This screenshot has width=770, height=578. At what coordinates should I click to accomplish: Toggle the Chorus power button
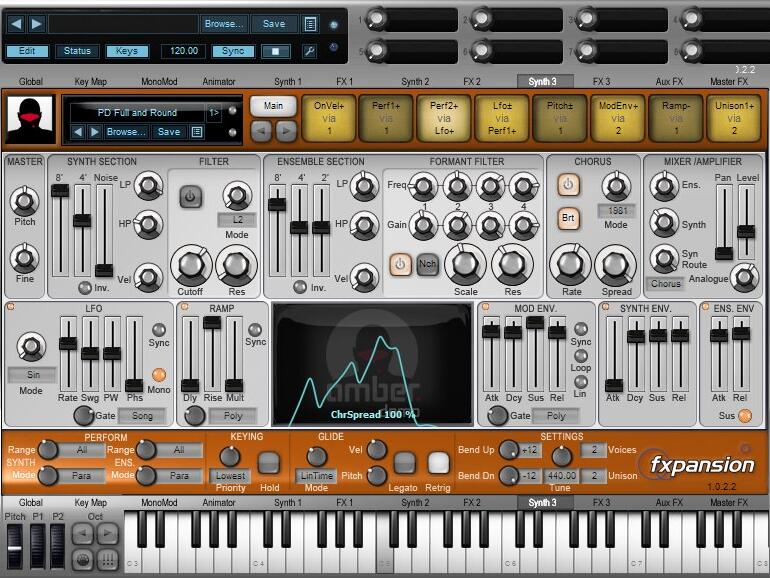pos(568,185)
